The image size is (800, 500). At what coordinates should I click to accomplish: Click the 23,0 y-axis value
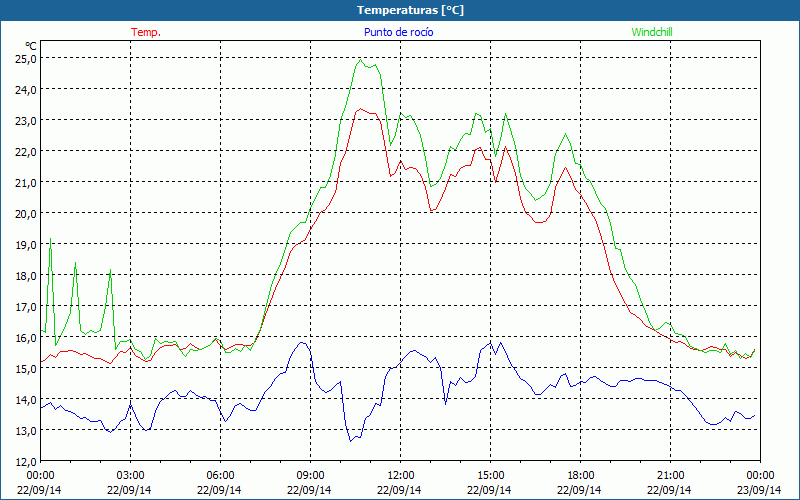(27, 121)
